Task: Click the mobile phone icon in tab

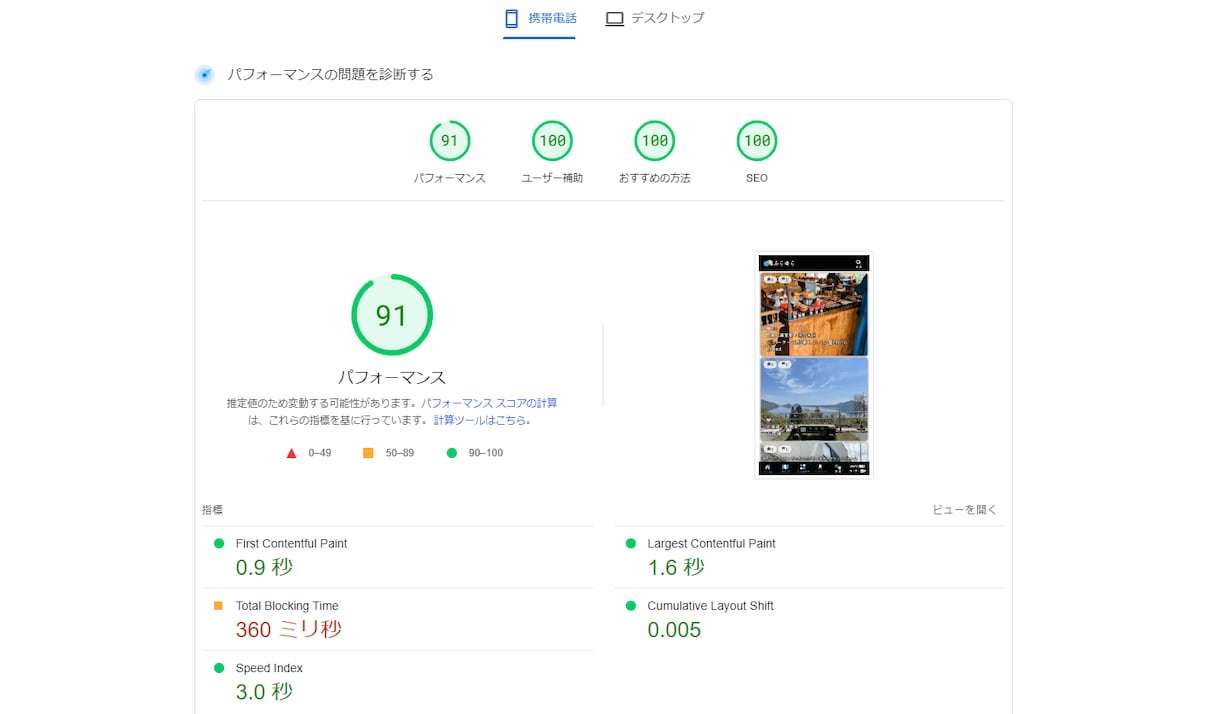Action: point(512,18)
